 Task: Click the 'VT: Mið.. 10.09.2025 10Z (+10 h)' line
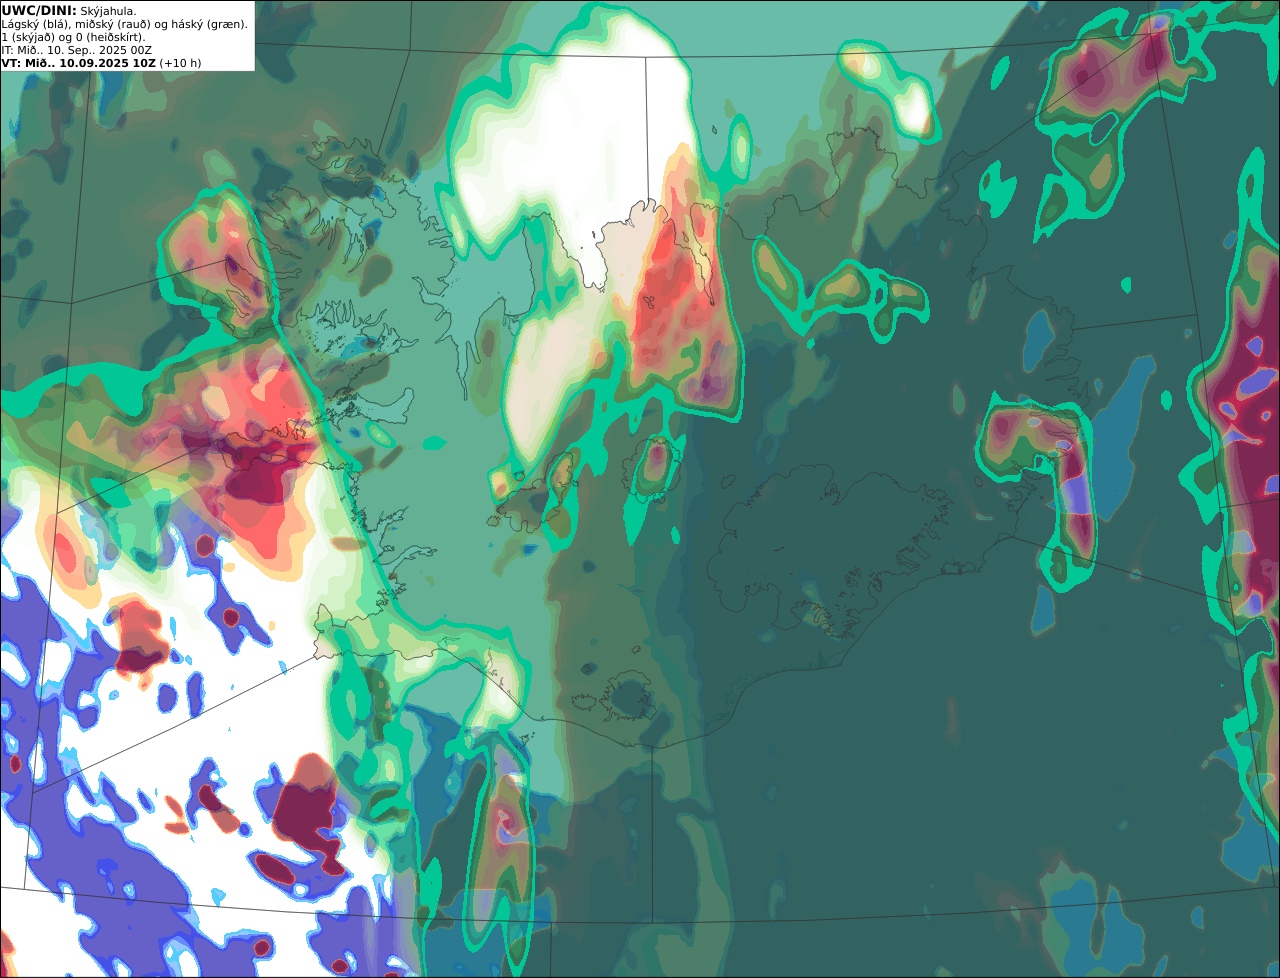pyautogui.click(x=101, y=63)
